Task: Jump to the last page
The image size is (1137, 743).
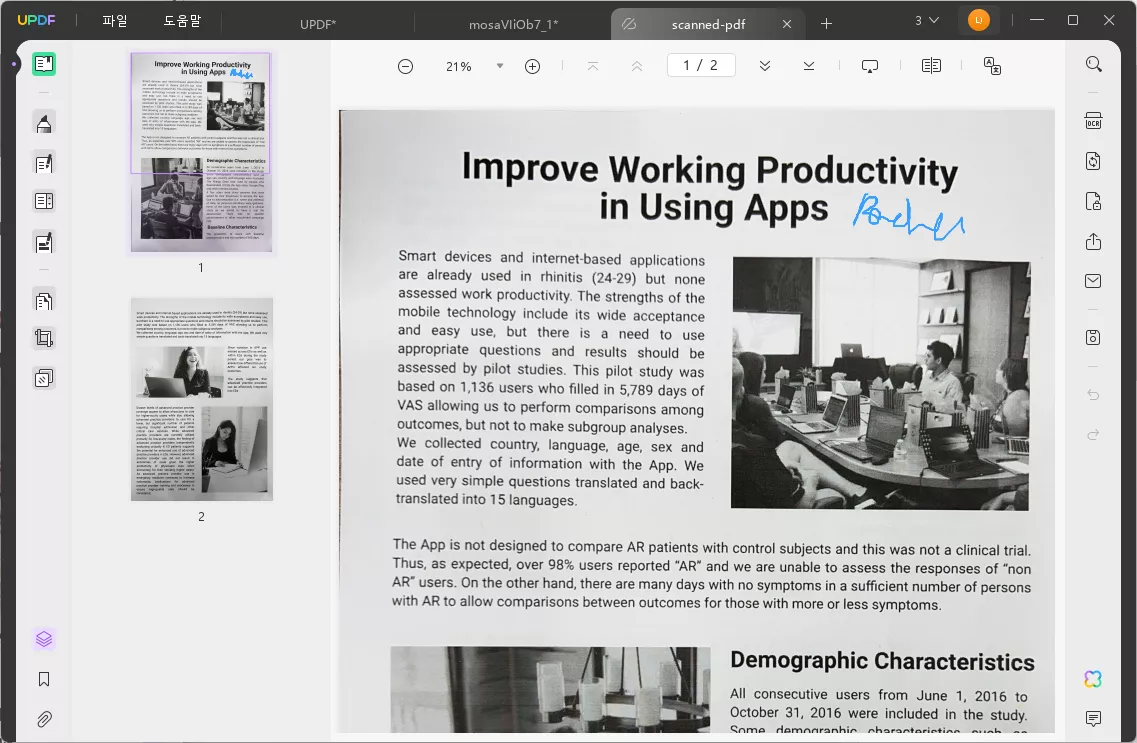Action: [809, 66]
